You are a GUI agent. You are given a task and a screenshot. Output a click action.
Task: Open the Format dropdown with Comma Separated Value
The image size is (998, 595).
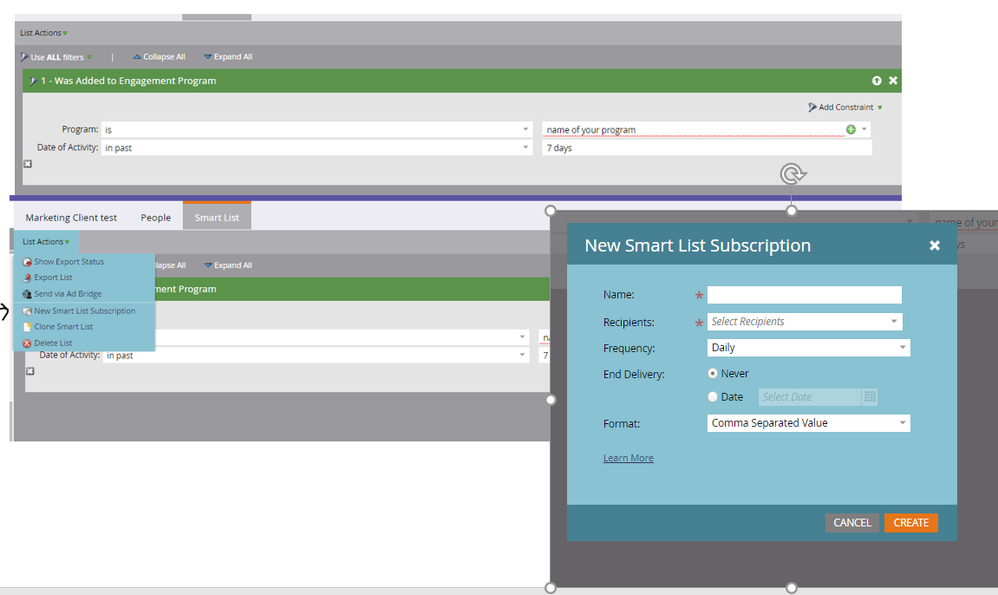coord(808,423)
